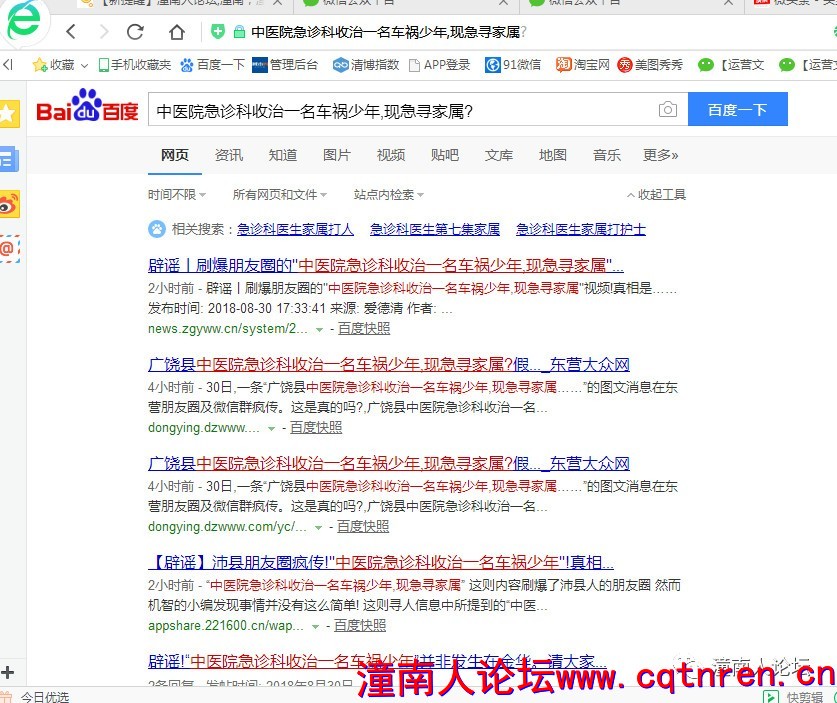
Task: Open the first 【运营文 WeChat bookmark
Action: point(731,65)
